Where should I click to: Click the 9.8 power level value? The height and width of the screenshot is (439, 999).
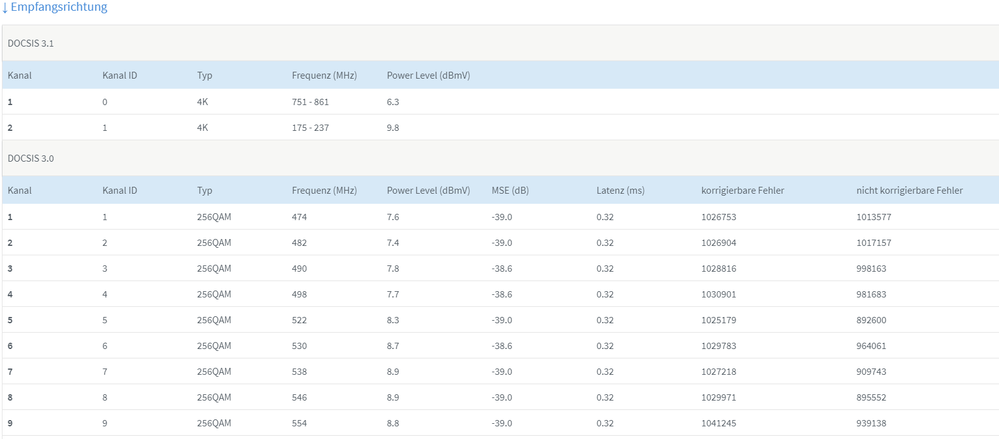tap(394, 128)
